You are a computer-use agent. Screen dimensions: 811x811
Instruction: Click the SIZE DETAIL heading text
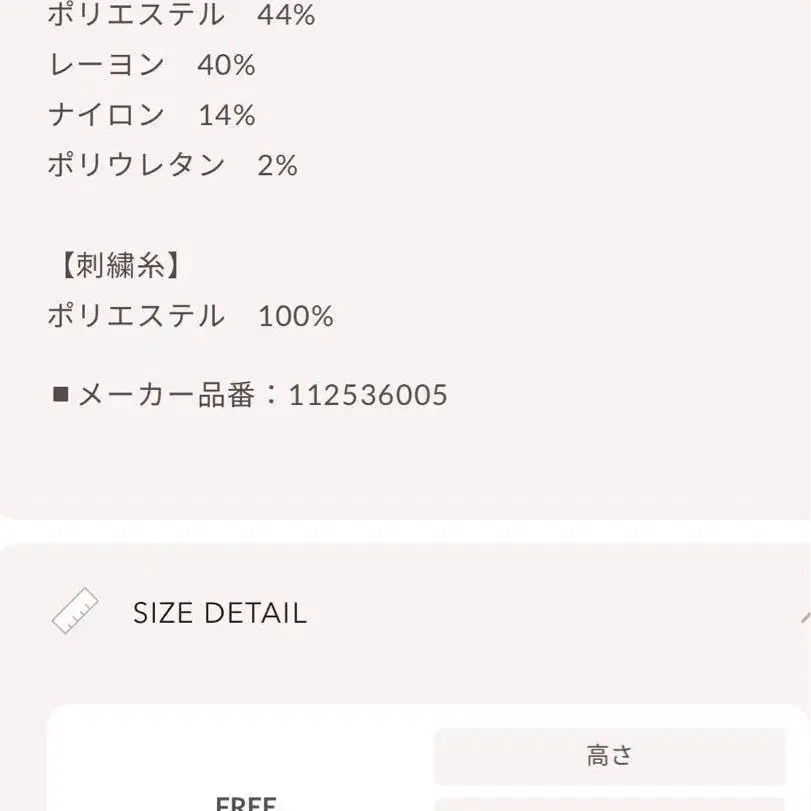(x=219, y=613)
